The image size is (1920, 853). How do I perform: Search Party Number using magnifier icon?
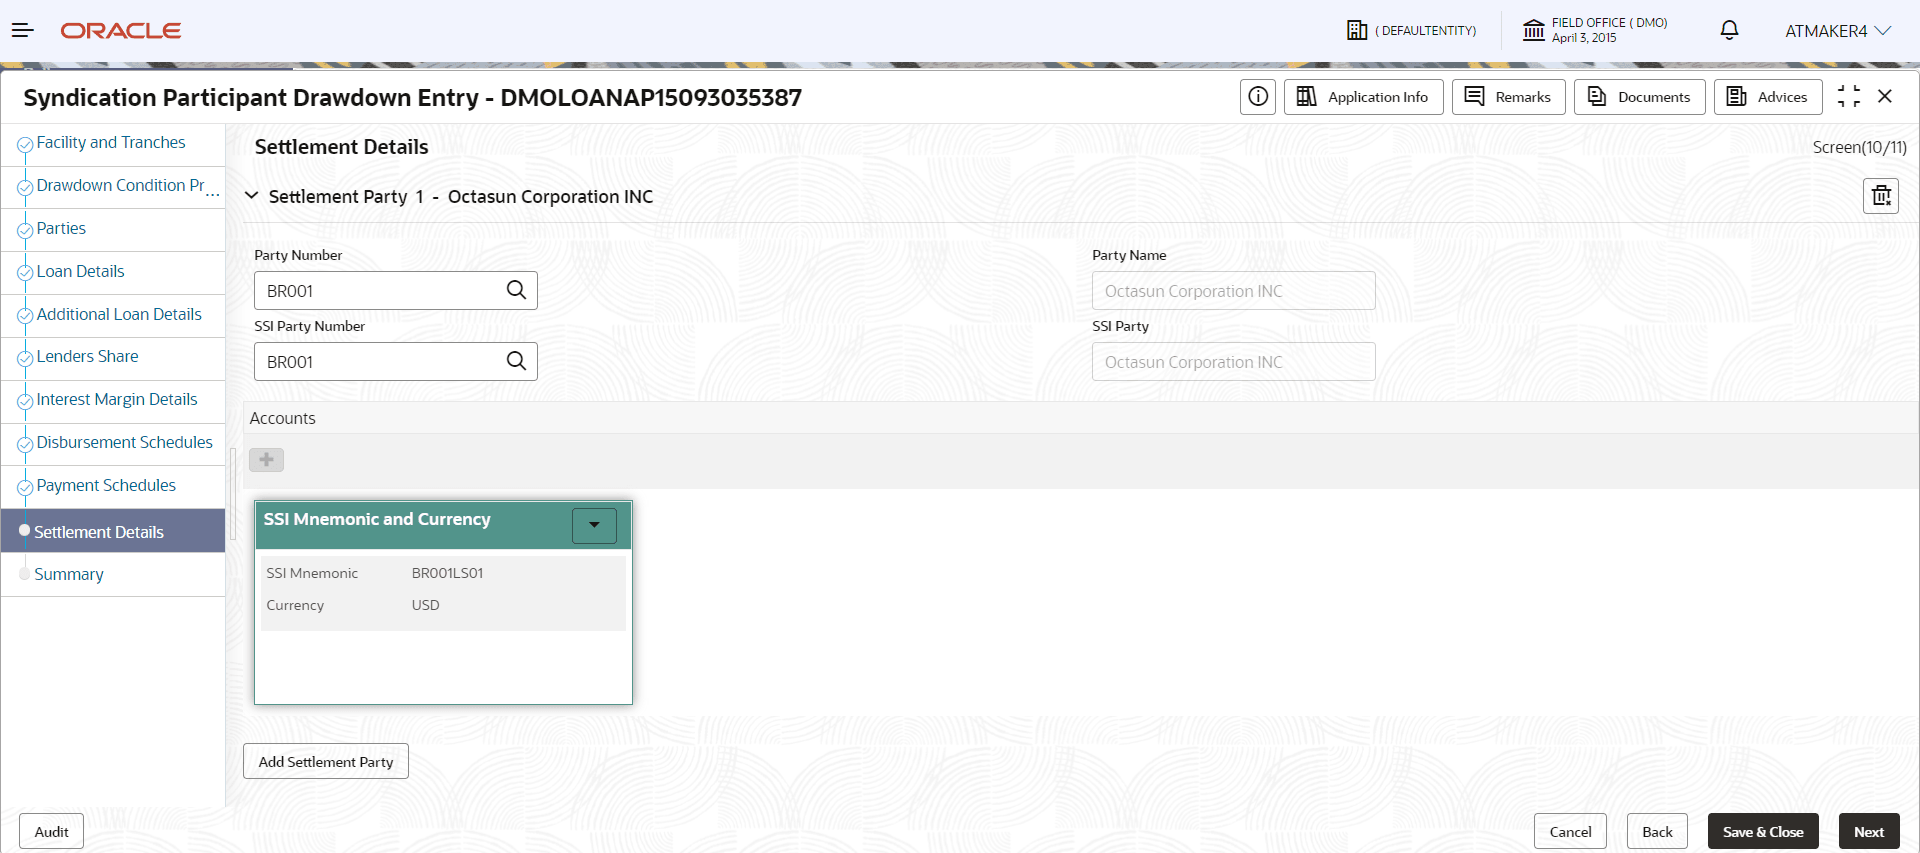pyautogui.click(x=516, y=290)
